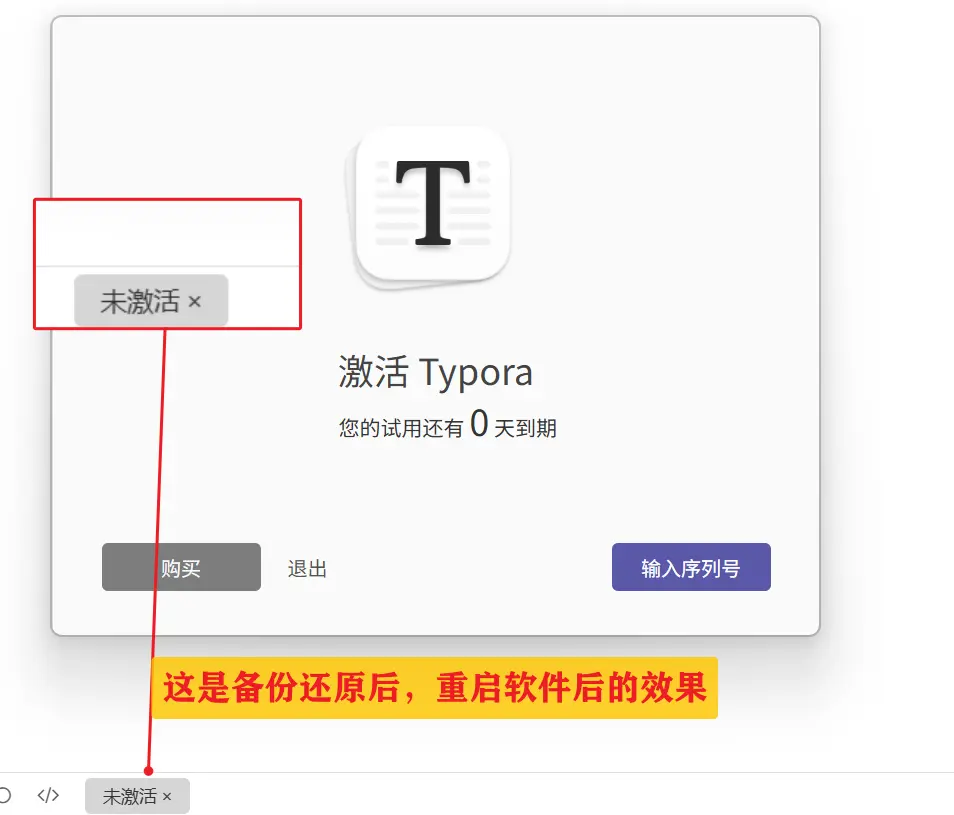The image size is (954, 815).
Task: Click 退出 to quit the dialog
Action: pos(307,569)
